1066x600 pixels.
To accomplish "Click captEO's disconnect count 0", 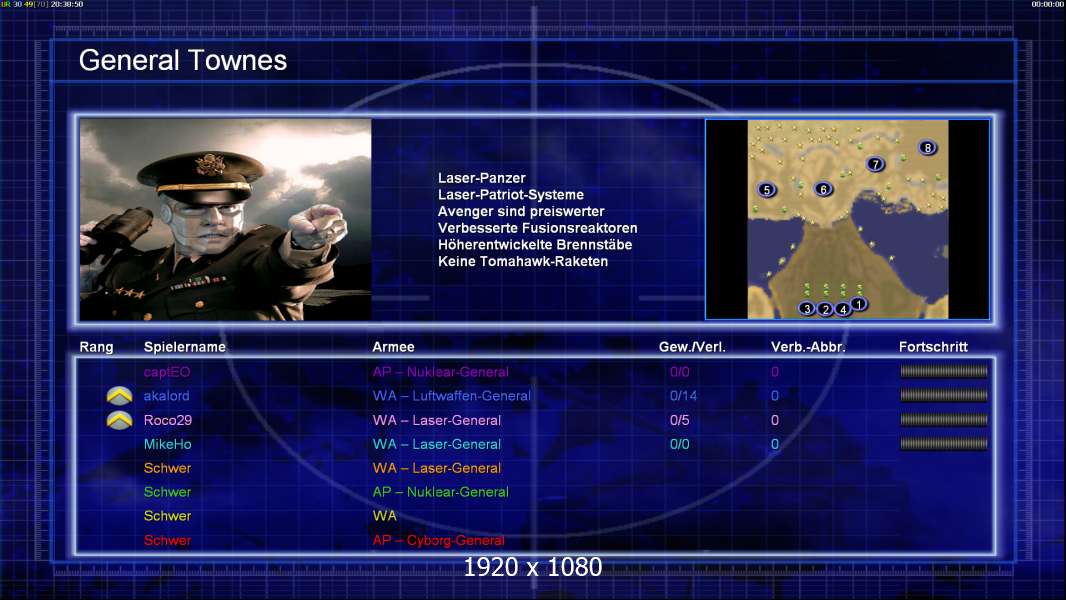I will pos(775,372).
